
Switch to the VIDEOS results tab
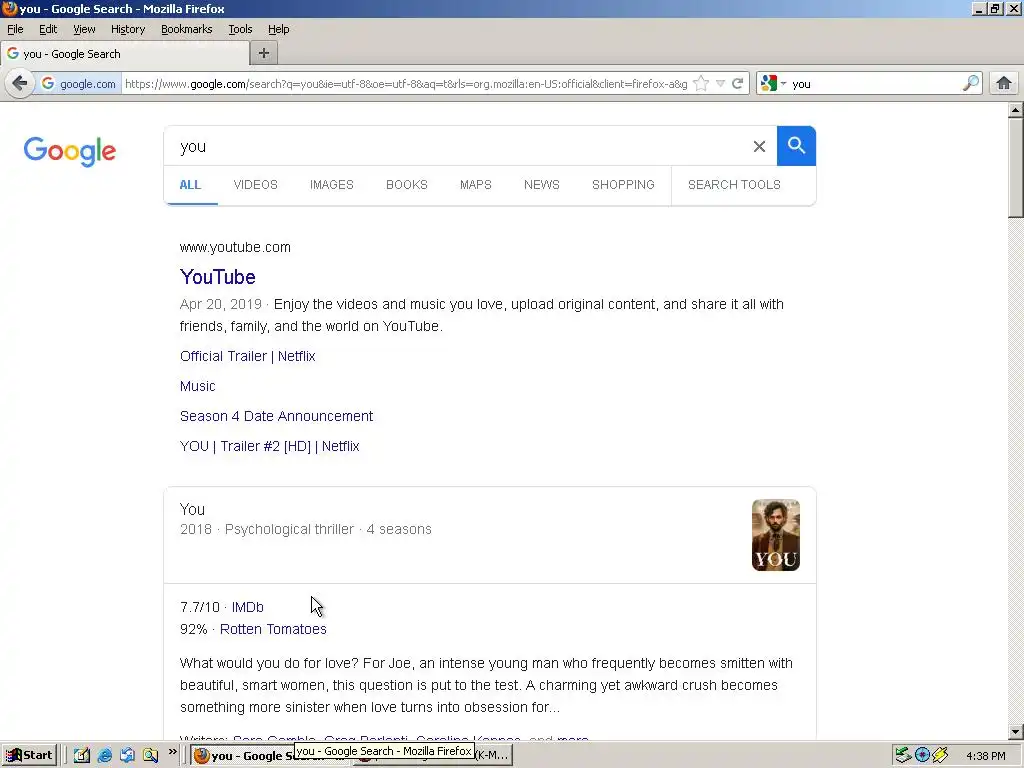click(255, 185)
